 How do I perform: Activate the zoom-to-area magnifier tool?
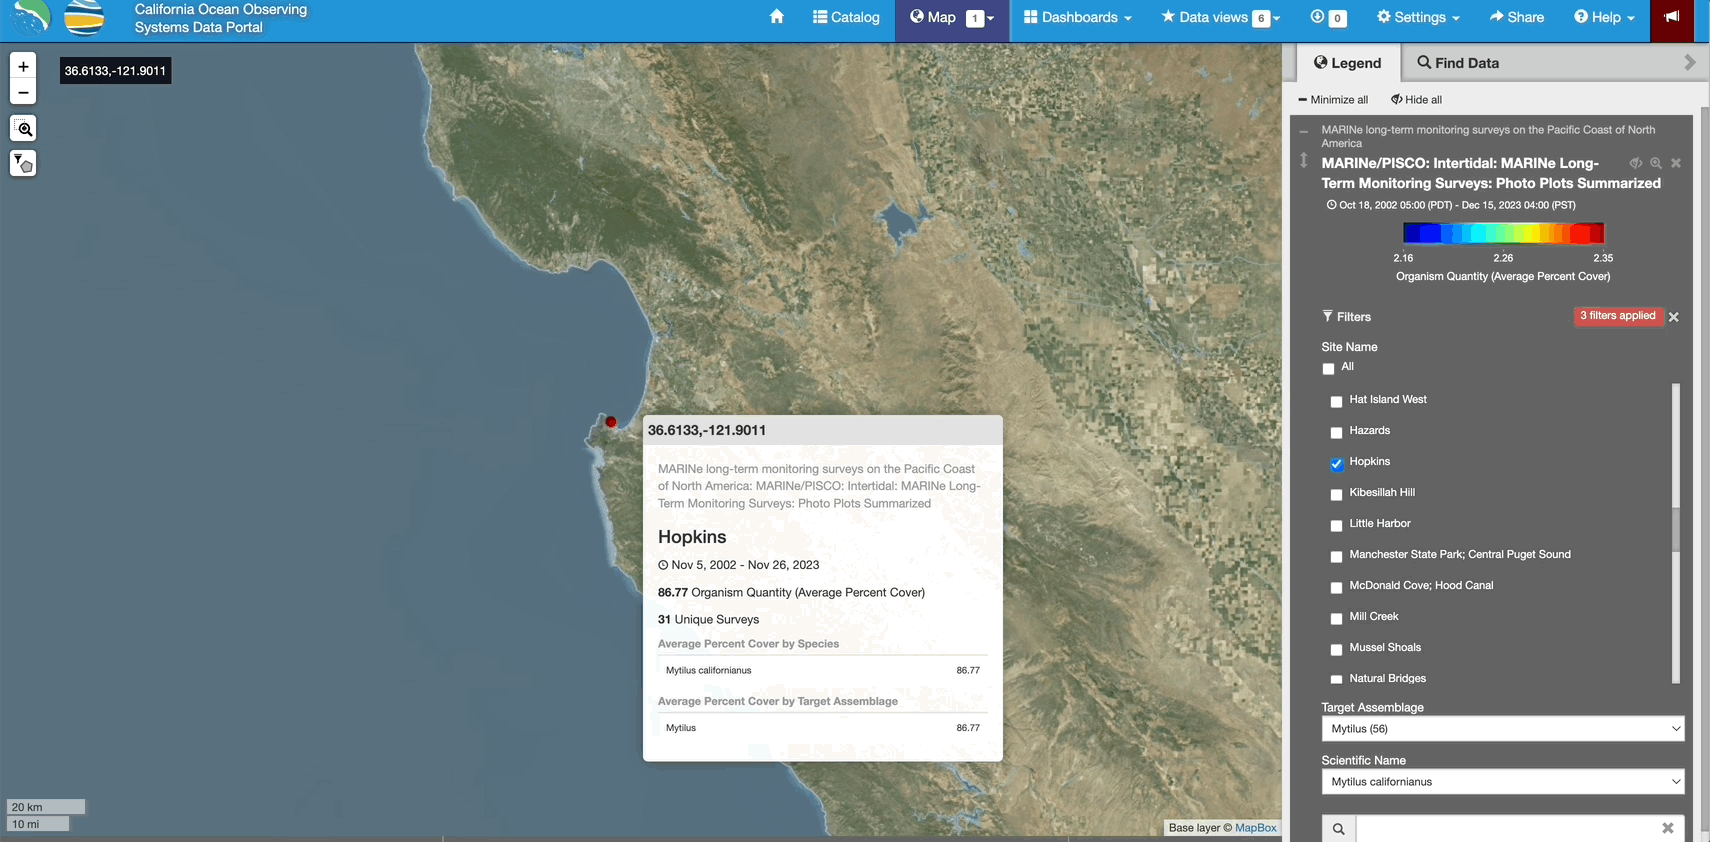[23, 129]
